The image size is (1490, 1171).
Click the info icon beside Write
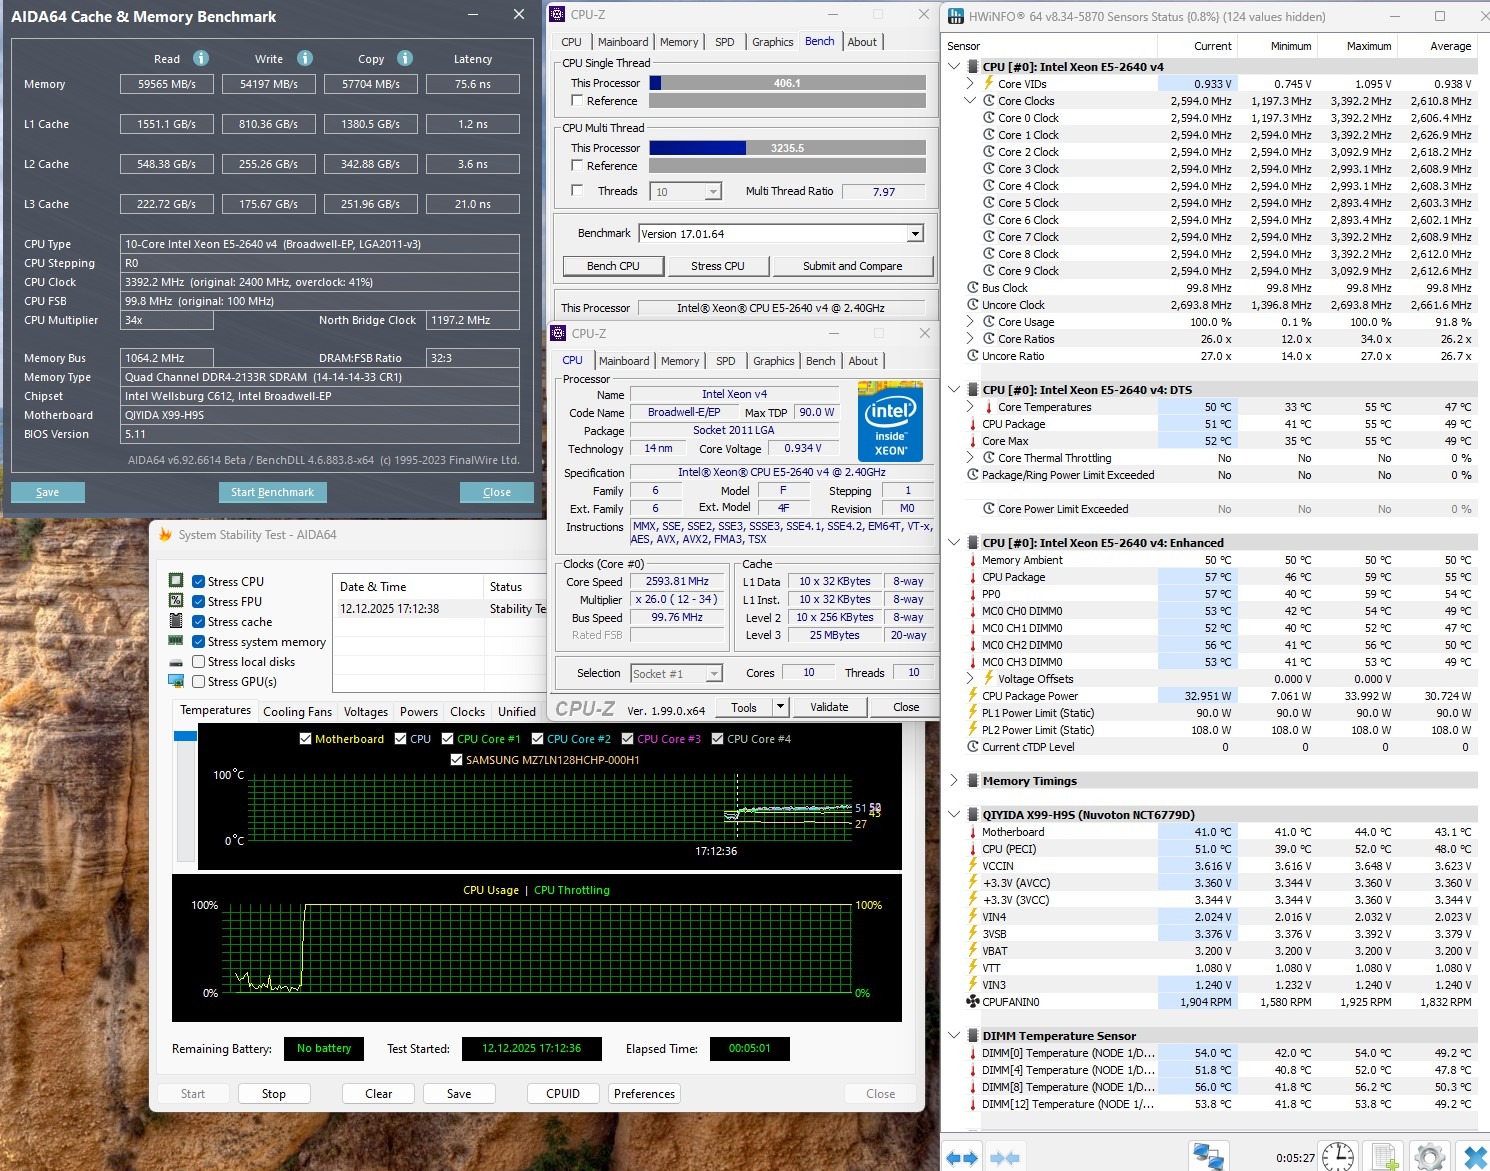pos(305,58)
